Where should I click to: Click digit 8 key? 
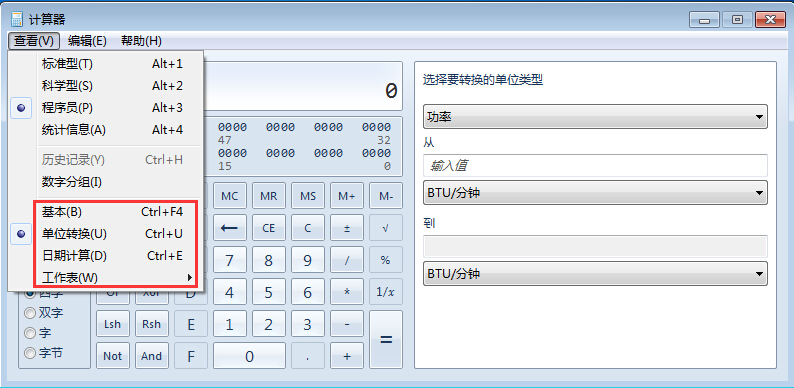click(268, 260)
